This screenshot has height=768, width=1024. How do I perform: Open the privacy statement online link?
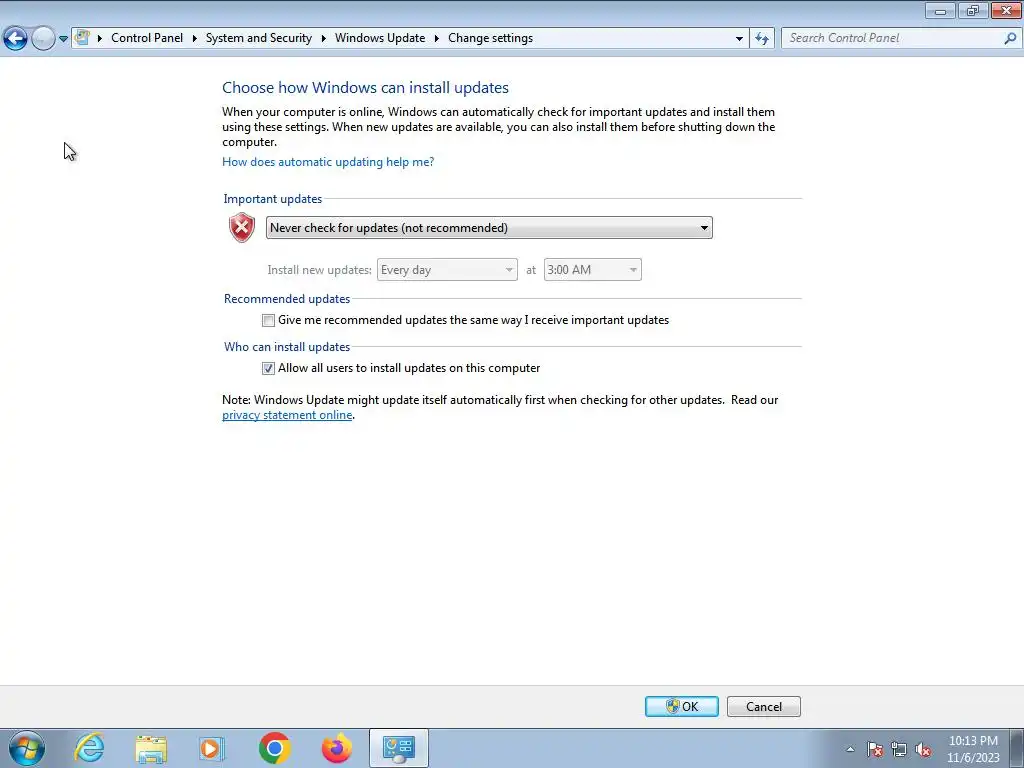coord(287,415)
